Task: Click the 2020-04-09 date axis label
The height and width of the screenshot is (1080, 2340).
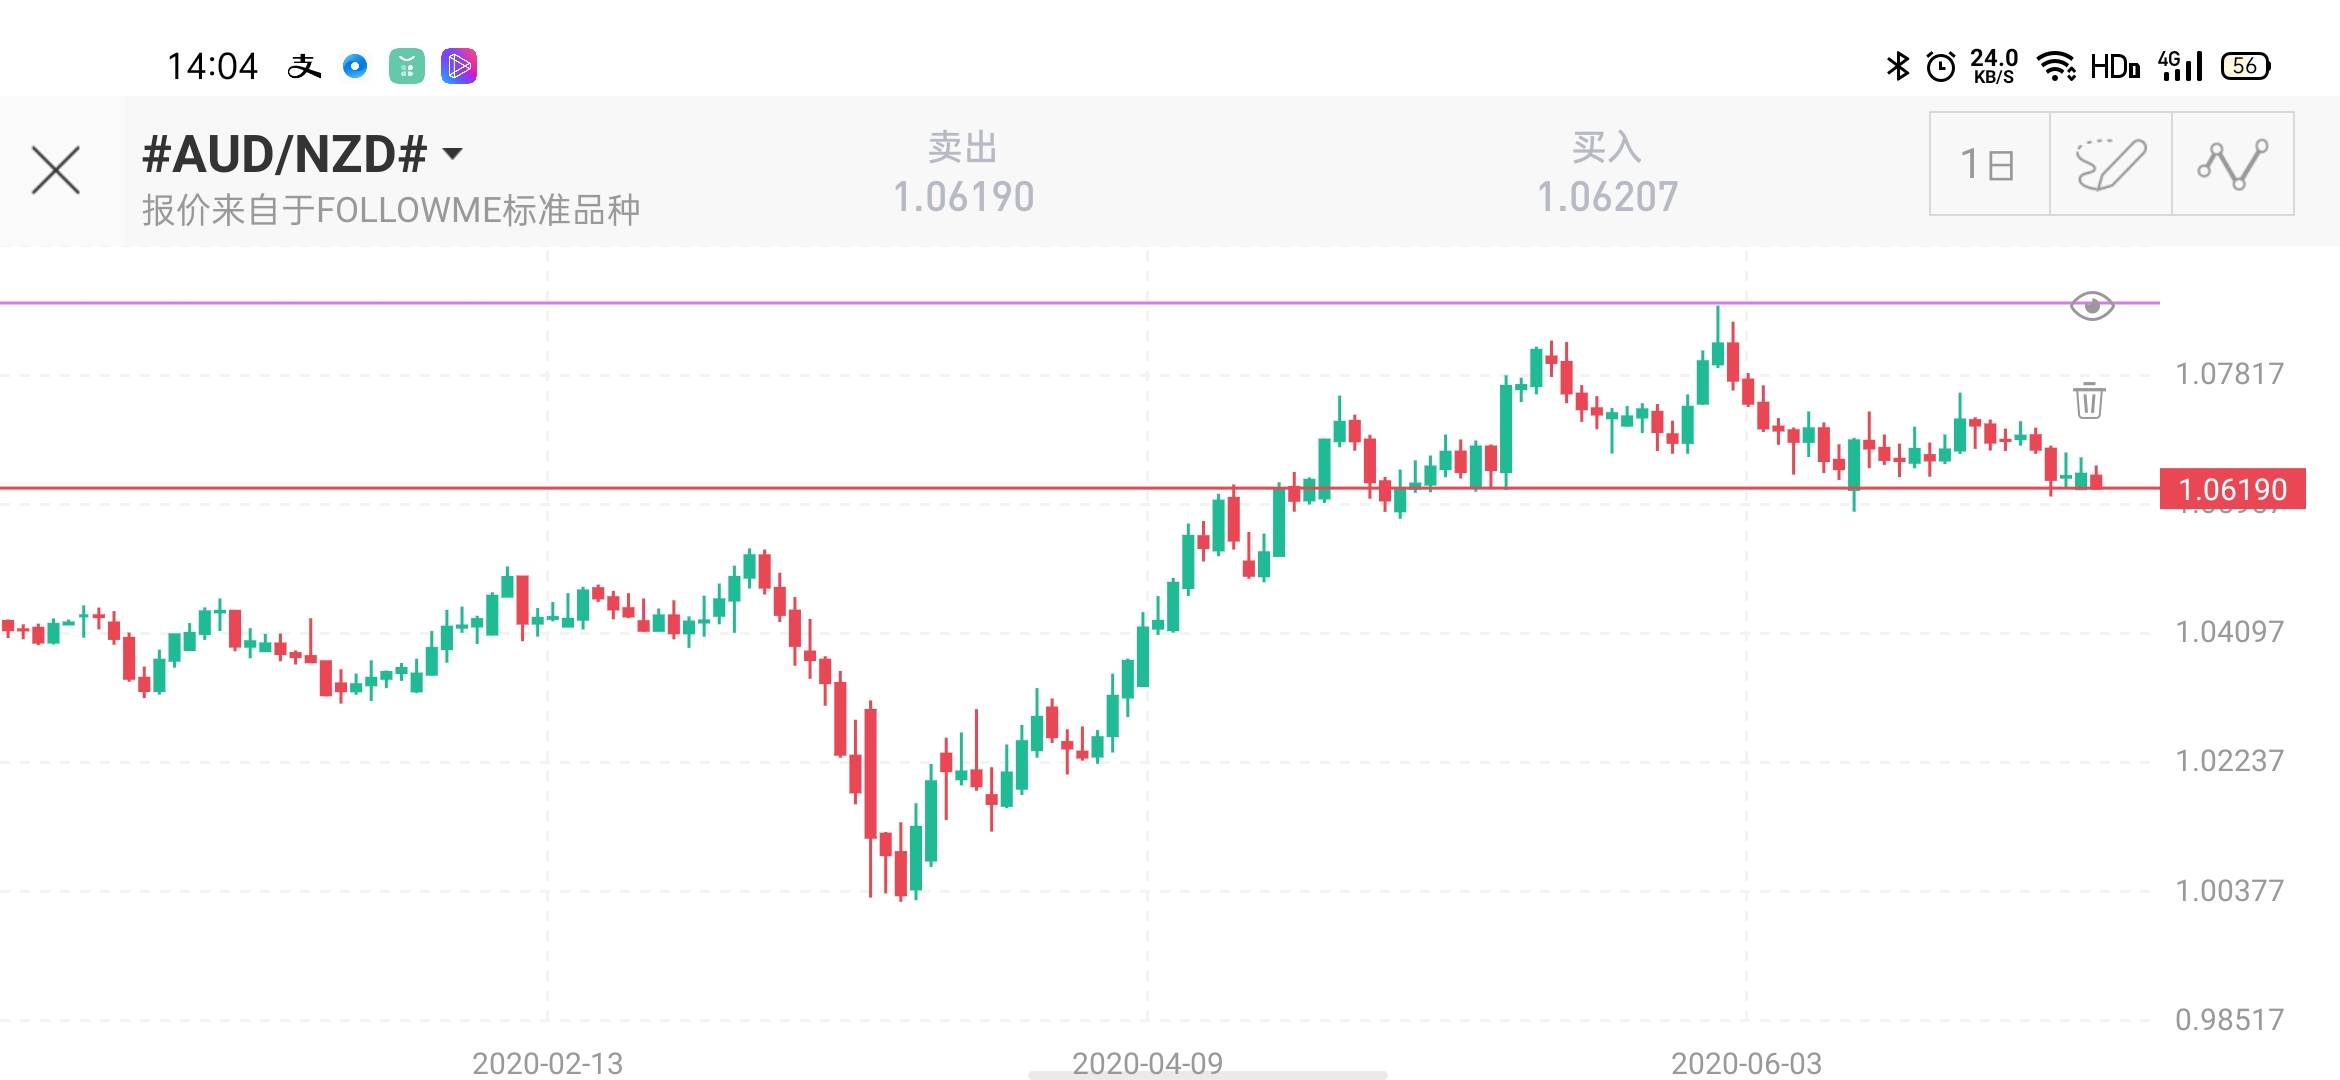Action: pyautogui.click(x=1147, y=1062)
